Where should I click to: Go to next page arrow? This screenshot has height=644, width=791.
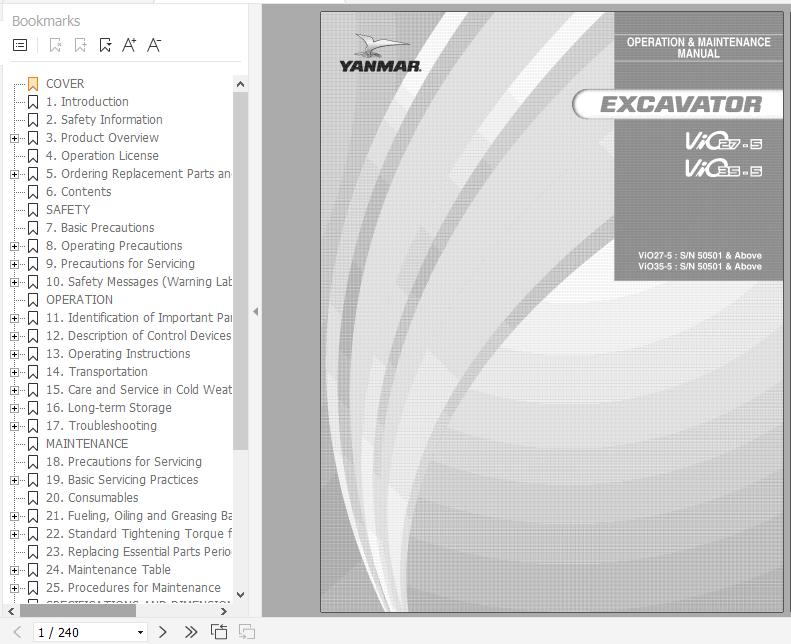coord(162,632)
